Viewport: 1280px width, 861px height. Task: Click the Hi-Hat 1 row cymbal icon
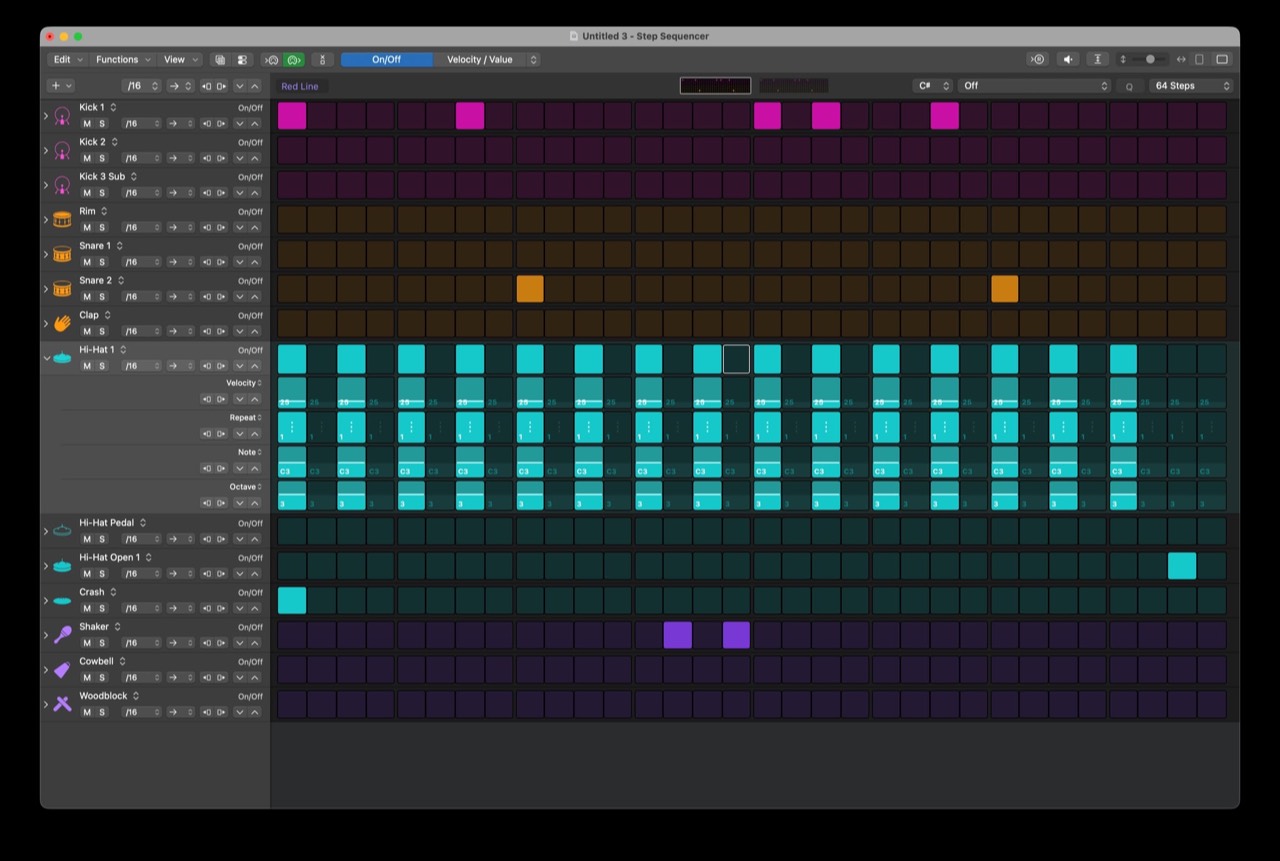[62, 358]
